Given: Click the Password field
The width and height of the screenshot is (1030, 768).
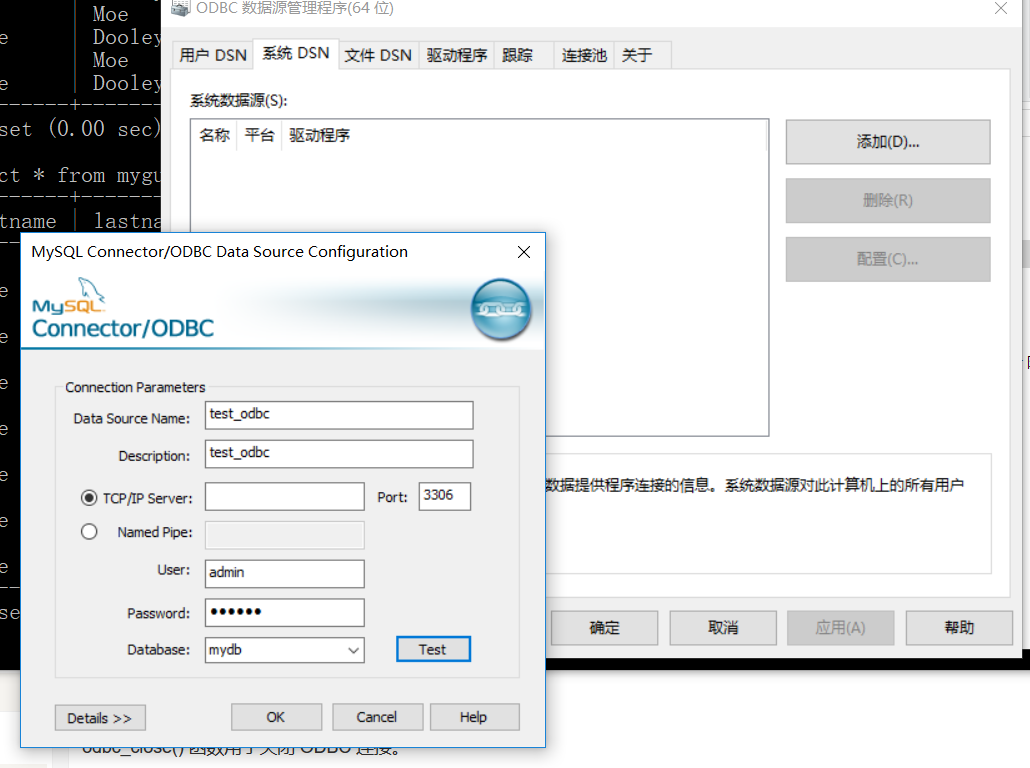Looking at the screenshot, I should click(284, 612).
